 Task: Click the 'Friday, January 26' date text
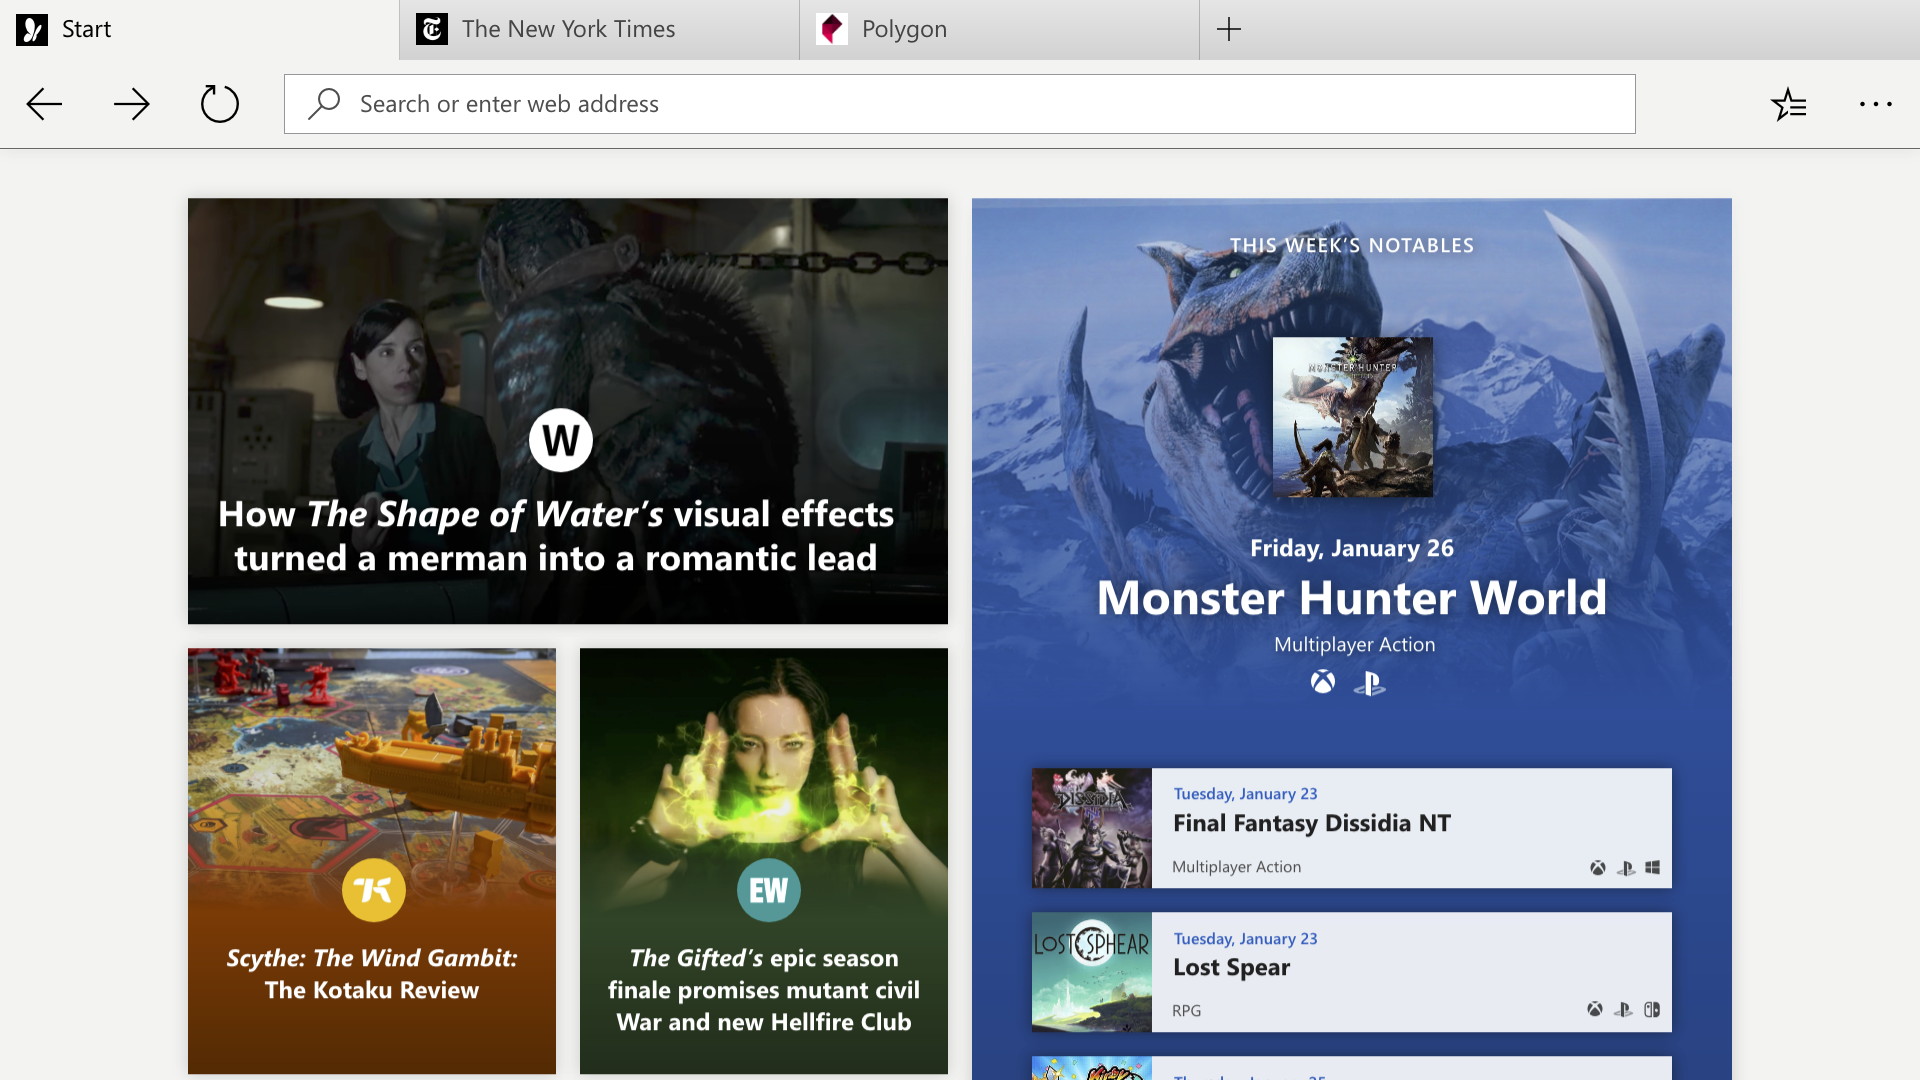coord(1352,548)
